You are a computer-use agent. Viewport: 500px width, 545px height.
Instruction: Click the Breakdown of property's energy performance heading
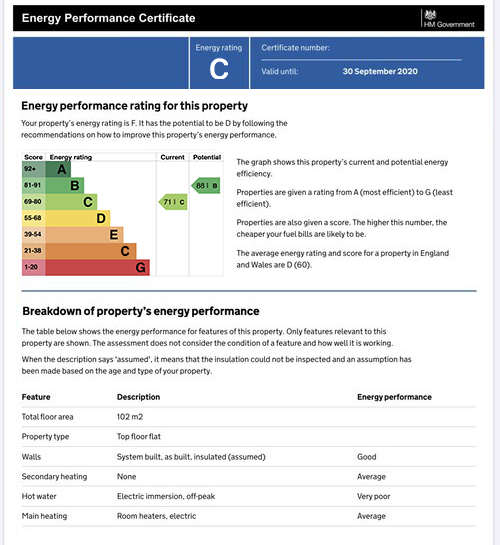141,311
